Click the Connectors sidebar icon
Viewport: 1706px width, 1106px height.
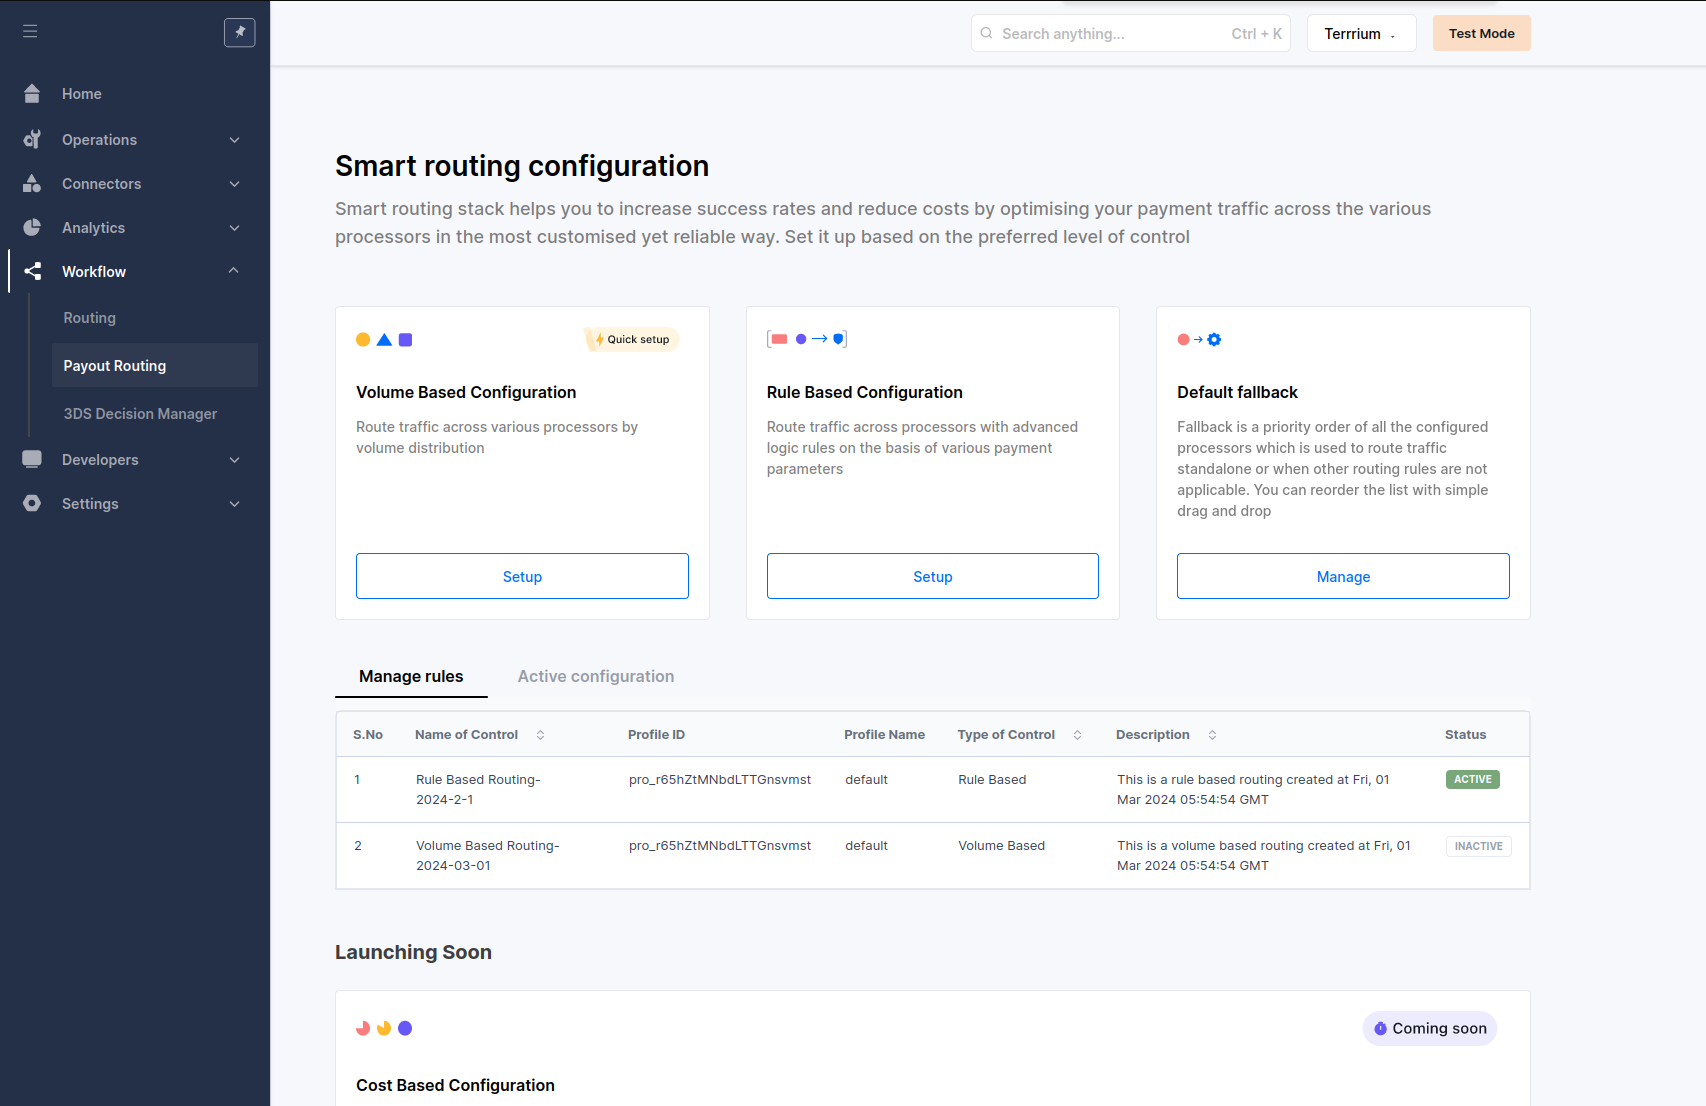pyautogui.click(x=31, y=183)
